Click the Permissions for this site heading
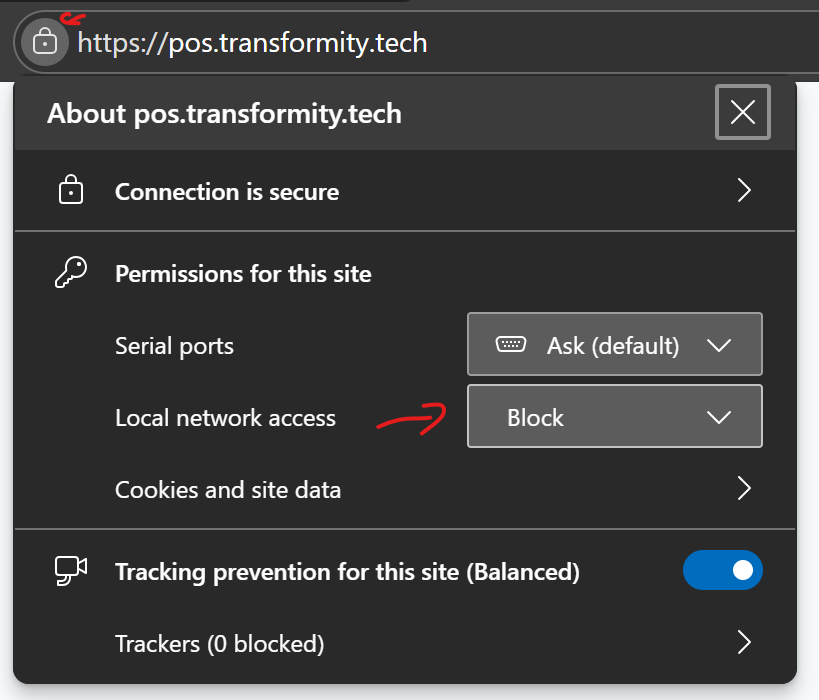 [x=243, y=274]
